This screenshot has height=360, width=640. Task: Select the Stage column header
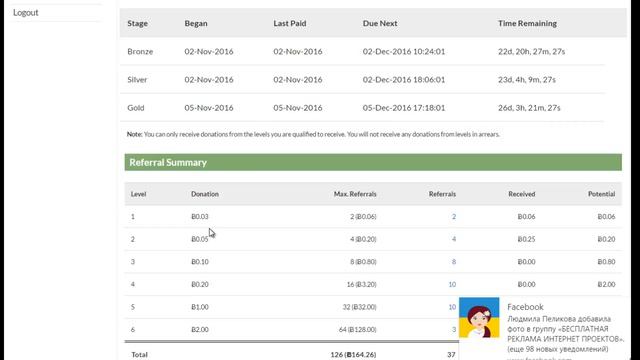(x=138, y=23)
